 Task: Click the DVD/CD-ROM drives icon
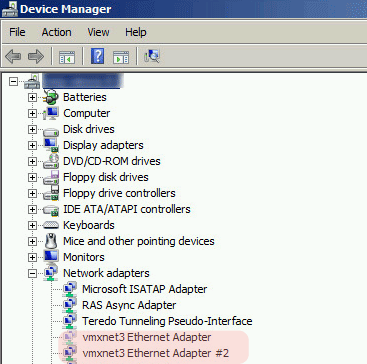tap(51, 161)
